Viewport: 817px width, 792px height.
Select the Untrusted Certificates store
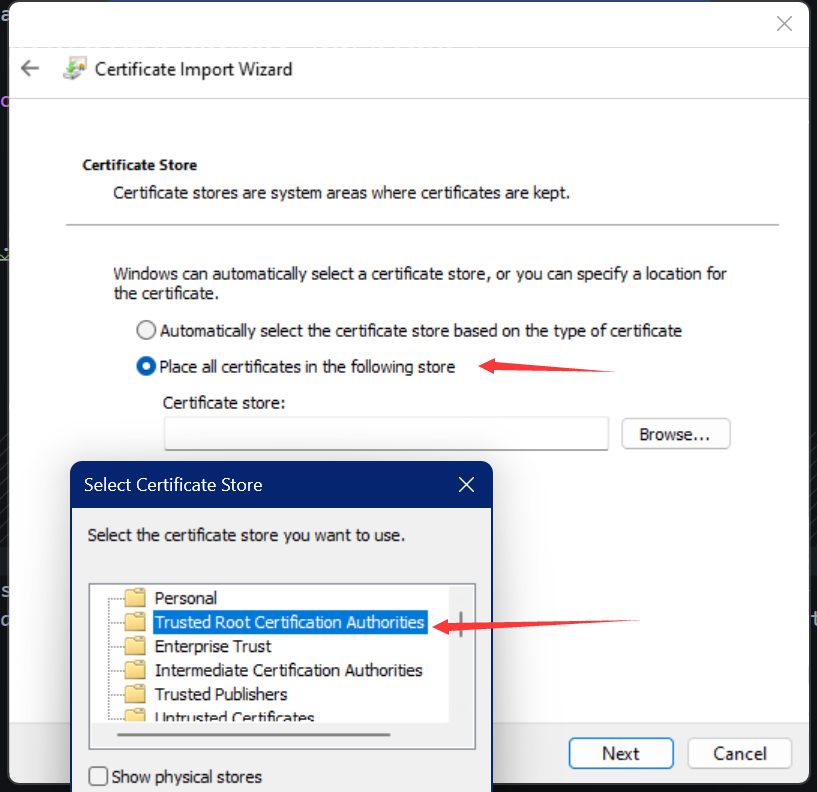point(234,716)
